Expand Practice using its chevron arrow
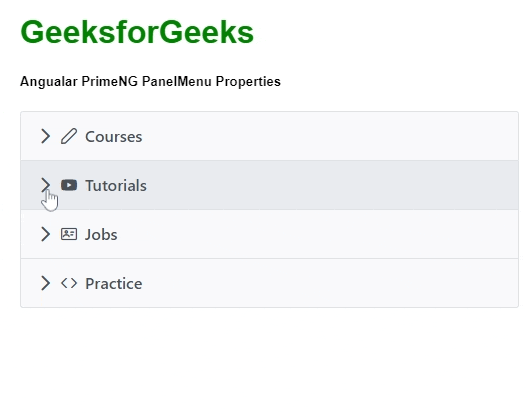Screen dimensions: 526x417 45,283
